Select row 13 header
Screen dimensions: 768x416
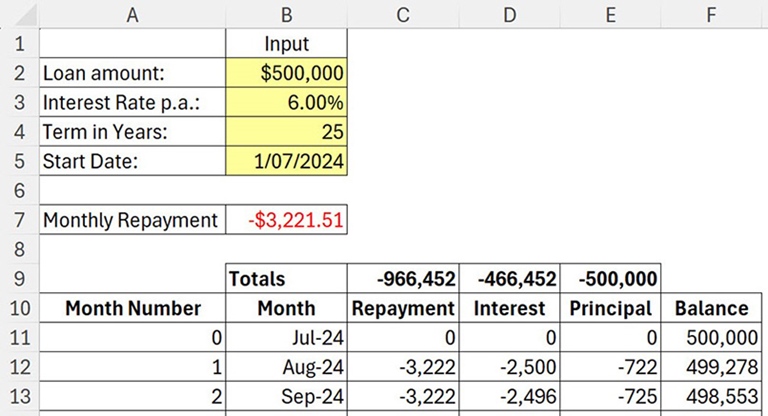click(x=20, y=396)
